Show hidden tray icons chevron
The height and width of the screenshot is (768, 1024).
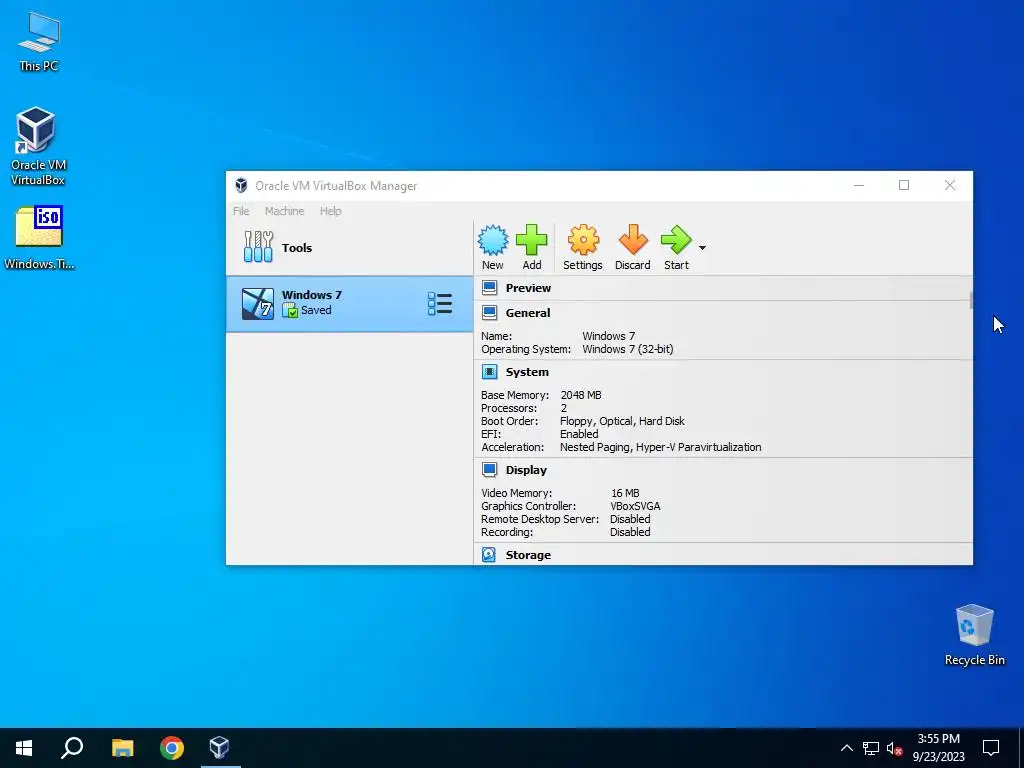[846, 748]
